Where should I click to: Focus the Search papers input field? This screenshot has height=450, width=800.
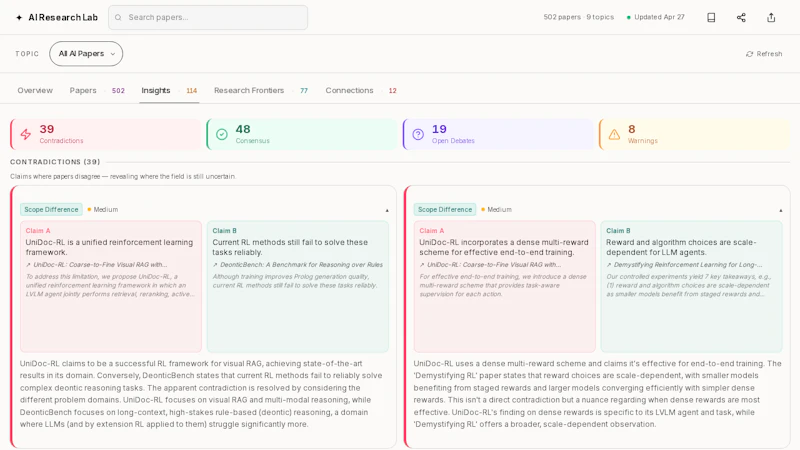(208, 17)
